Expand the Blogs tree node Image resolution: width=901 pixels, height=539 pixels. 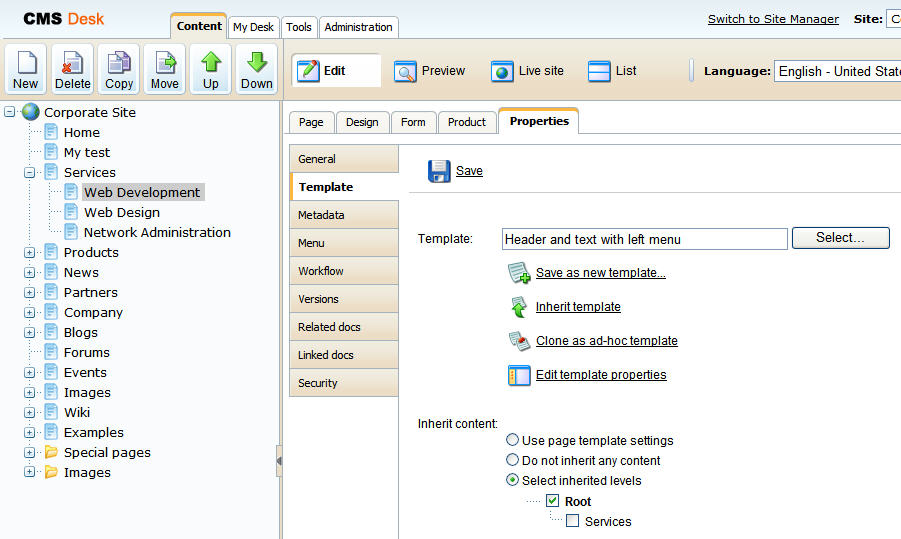[29, 332]
